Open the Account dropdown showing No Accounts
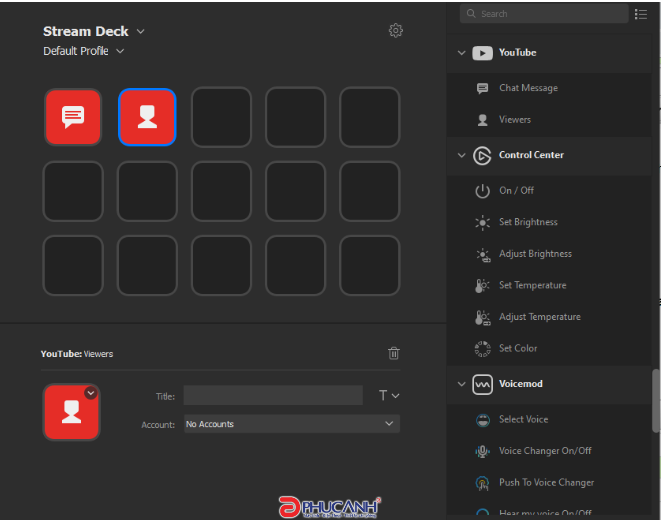 [x=292, y=424]
